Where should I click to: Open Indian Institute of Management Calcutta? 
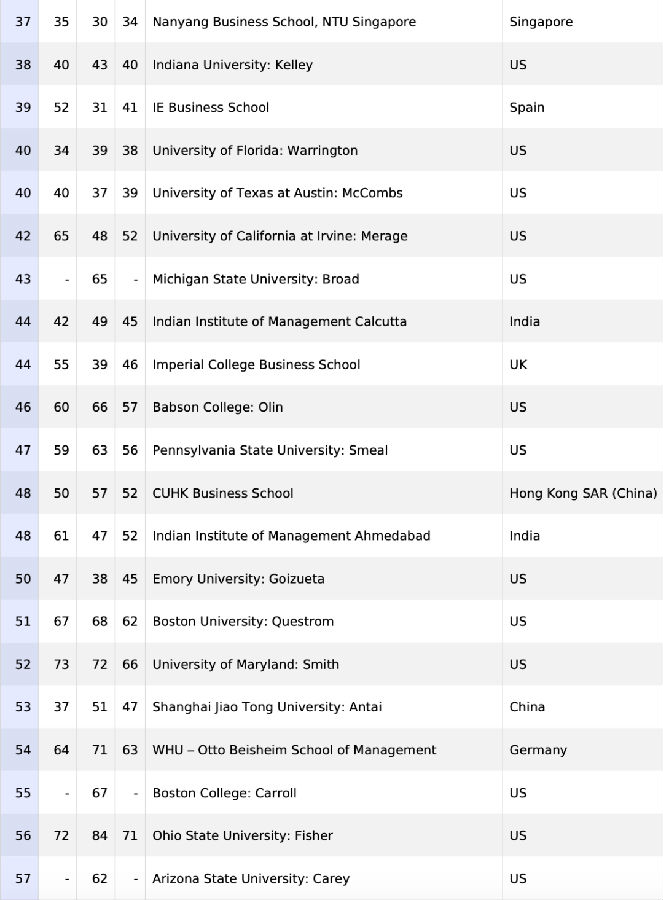280,321
